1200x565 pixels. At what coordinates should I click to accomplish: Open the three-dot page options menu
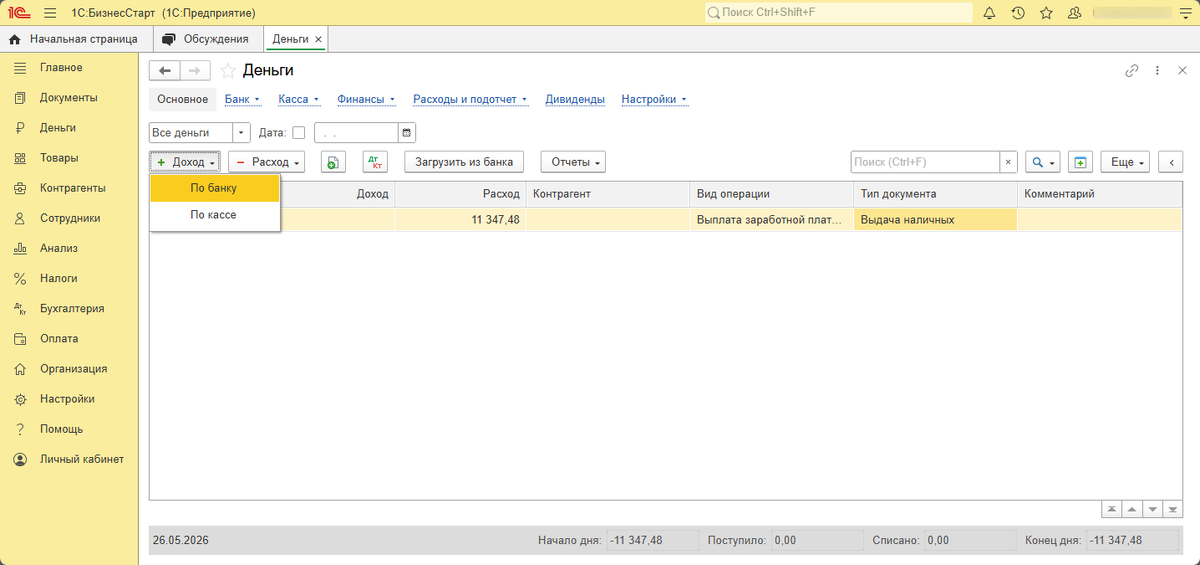(1157, 71)
